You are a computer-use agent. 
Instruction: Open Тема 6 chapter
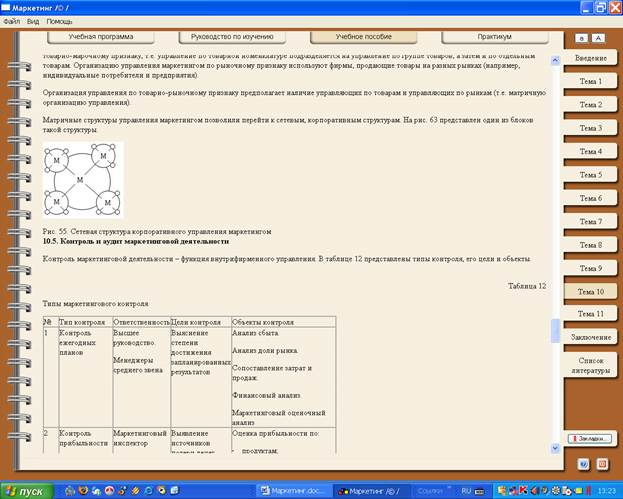(x=591, y=198)
